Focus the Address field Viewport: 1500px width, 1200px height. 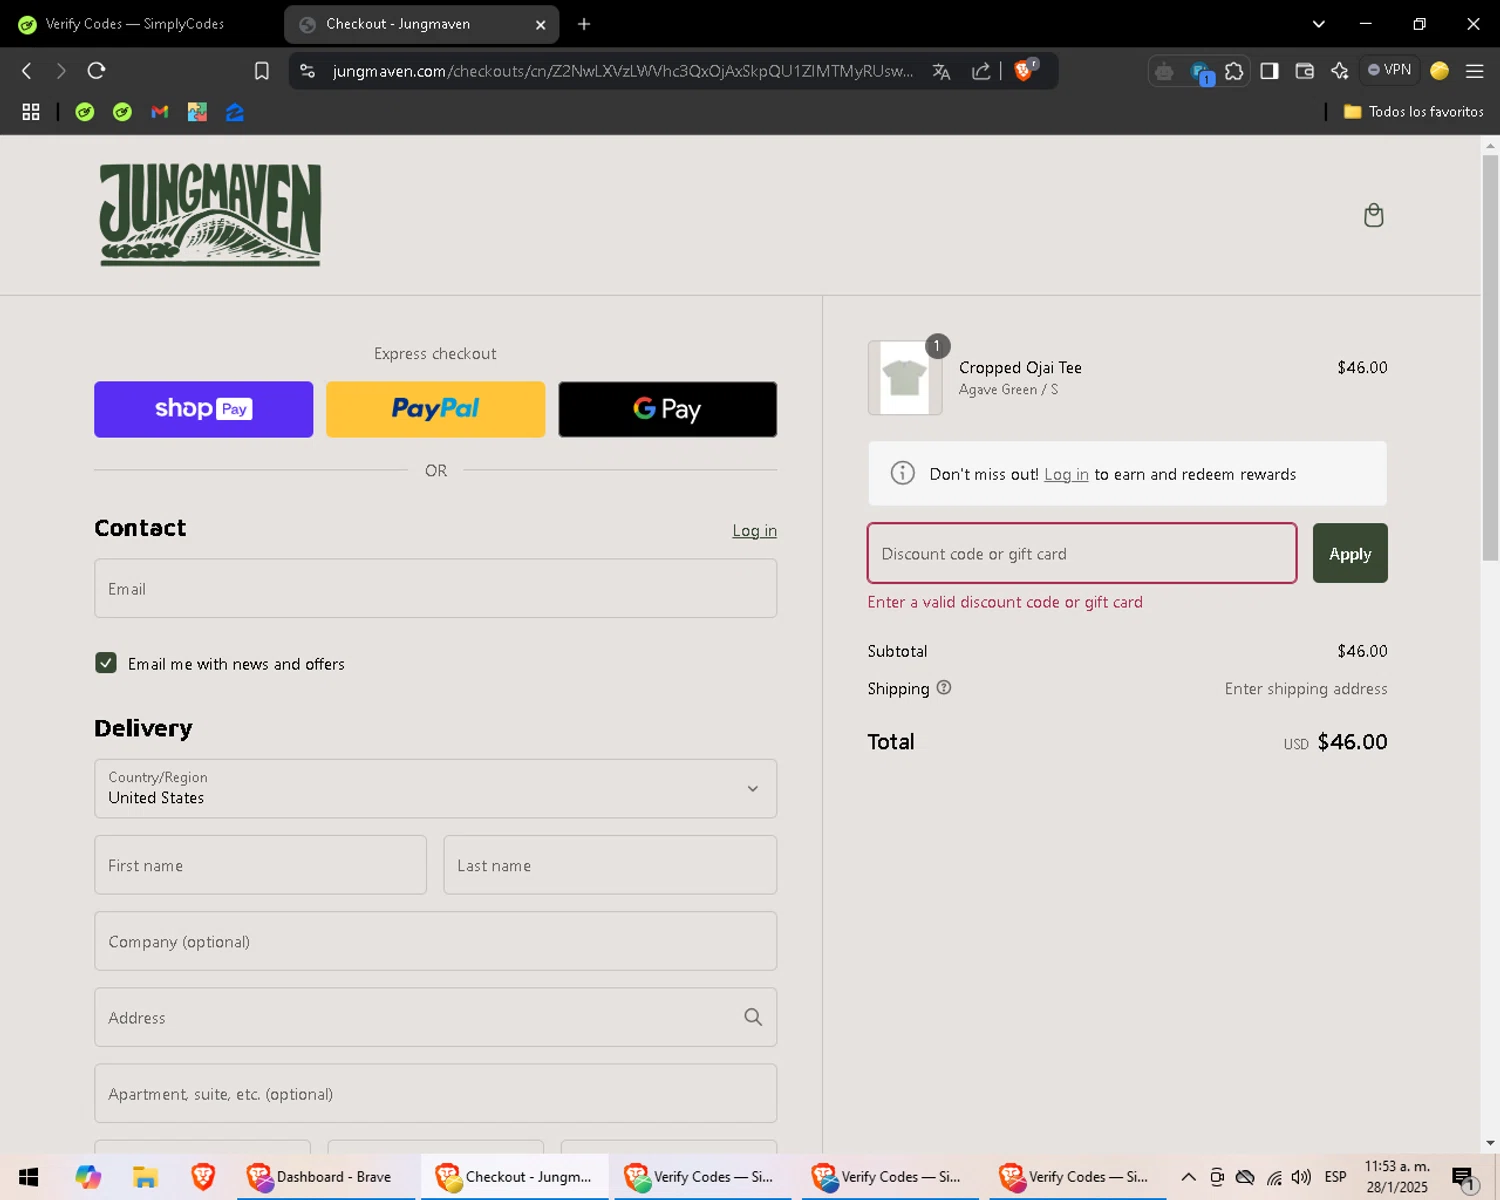(436, 1017)
